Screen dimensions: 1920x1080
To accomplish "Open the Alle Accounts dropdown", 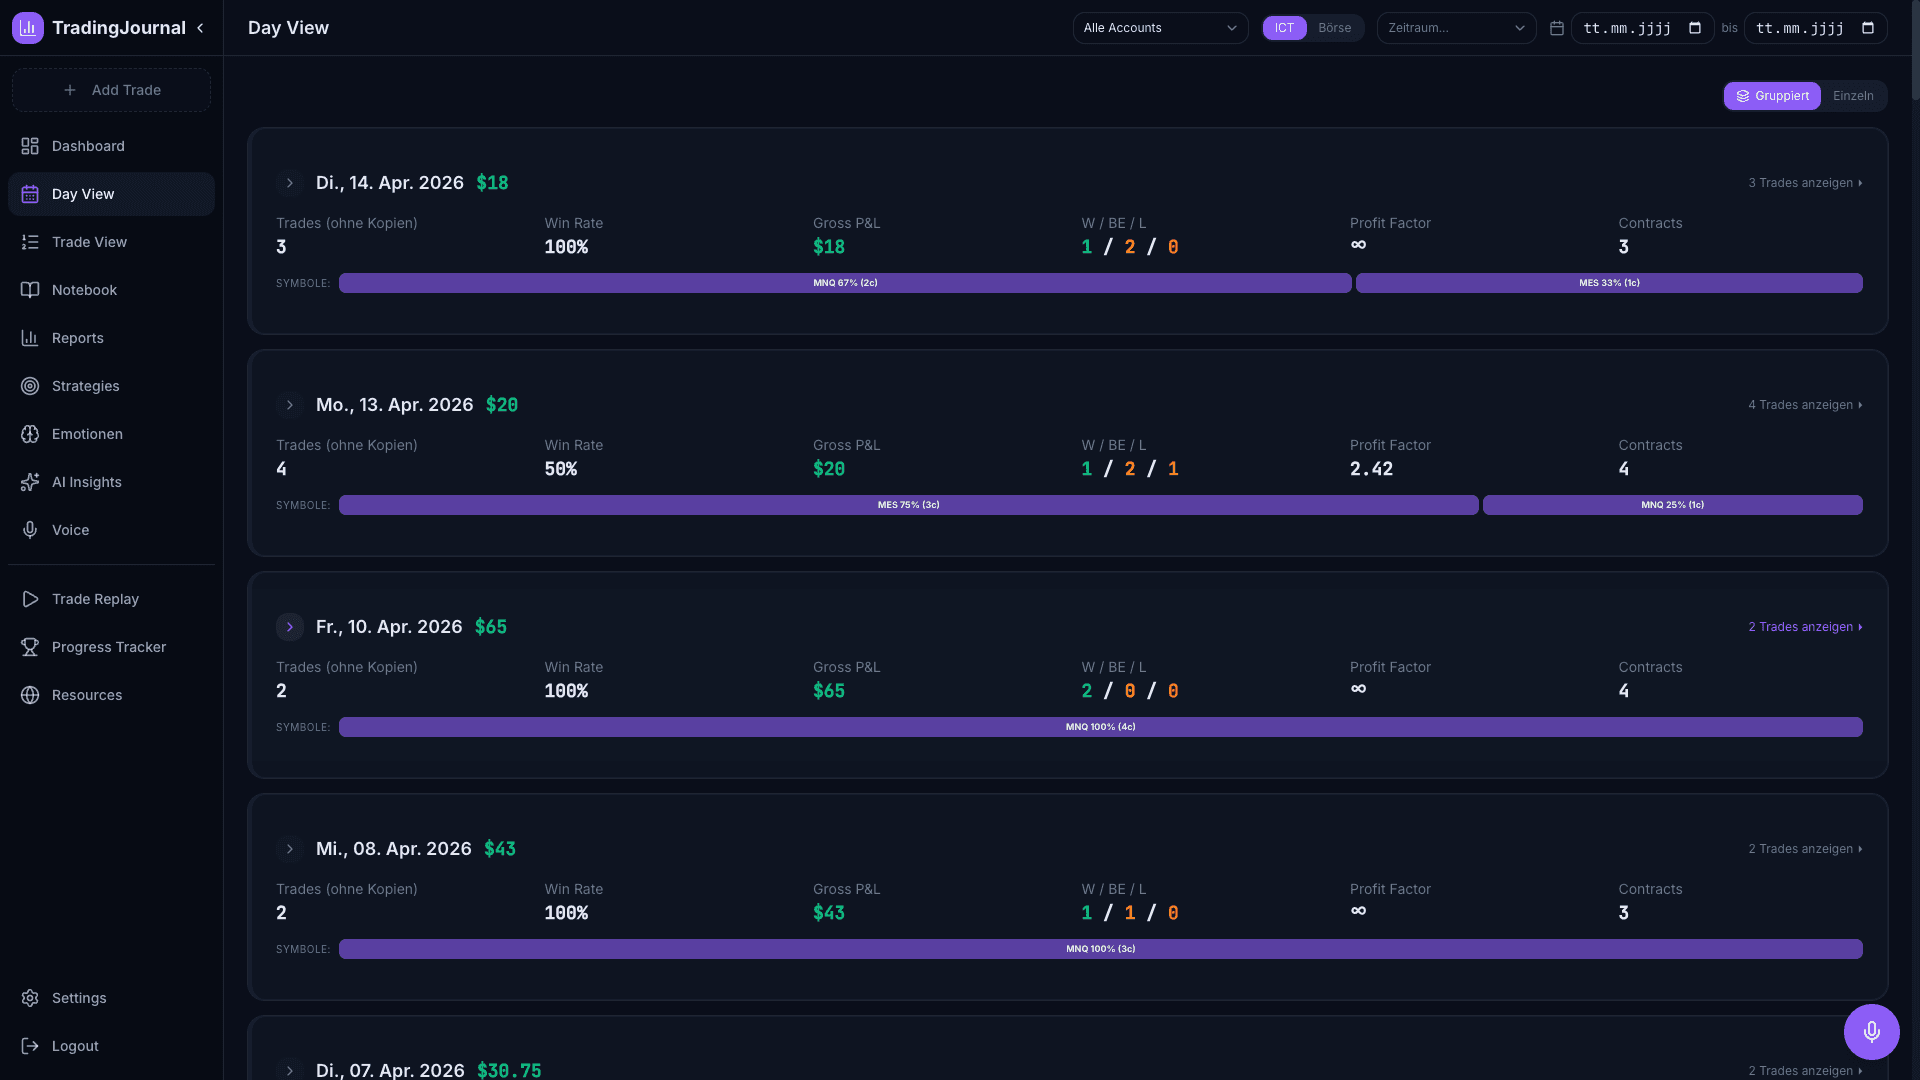I will (1160, 28).
